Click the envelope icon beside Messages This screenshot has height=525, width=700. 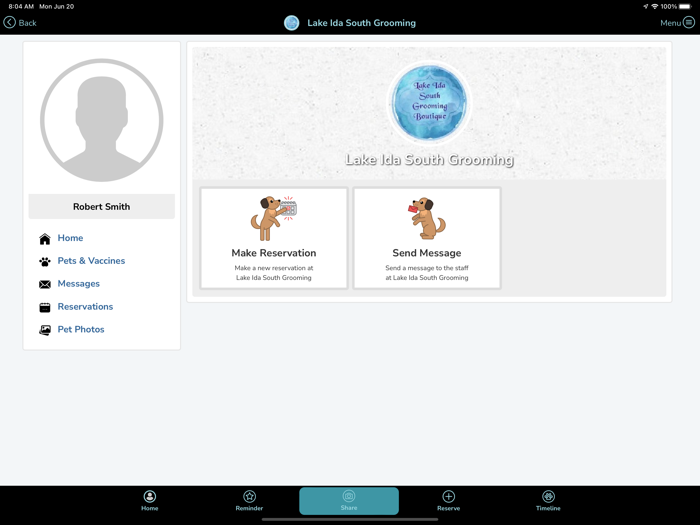click(45, 284)
